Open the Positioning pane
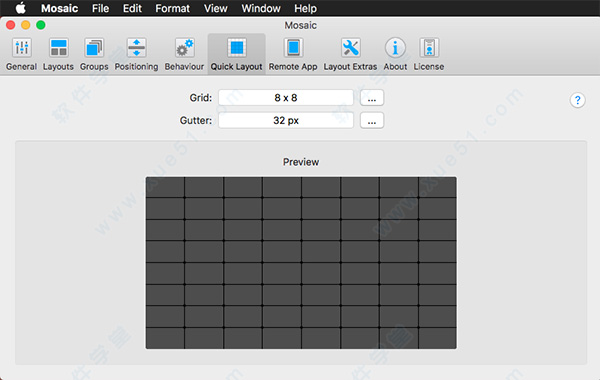Viewport: 600px width, 380px height. click(136, 54)
